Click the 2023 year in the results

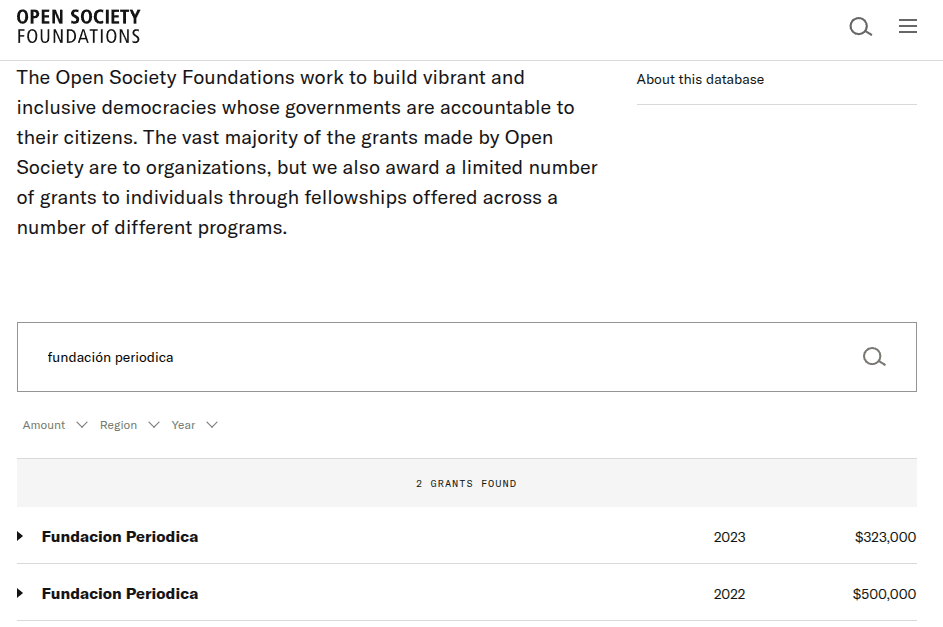click(729, 537)
